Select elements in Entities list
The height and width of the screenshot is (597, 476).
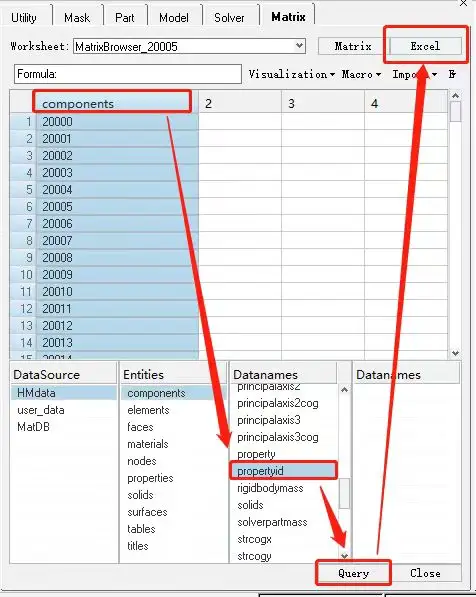(173, 410)
